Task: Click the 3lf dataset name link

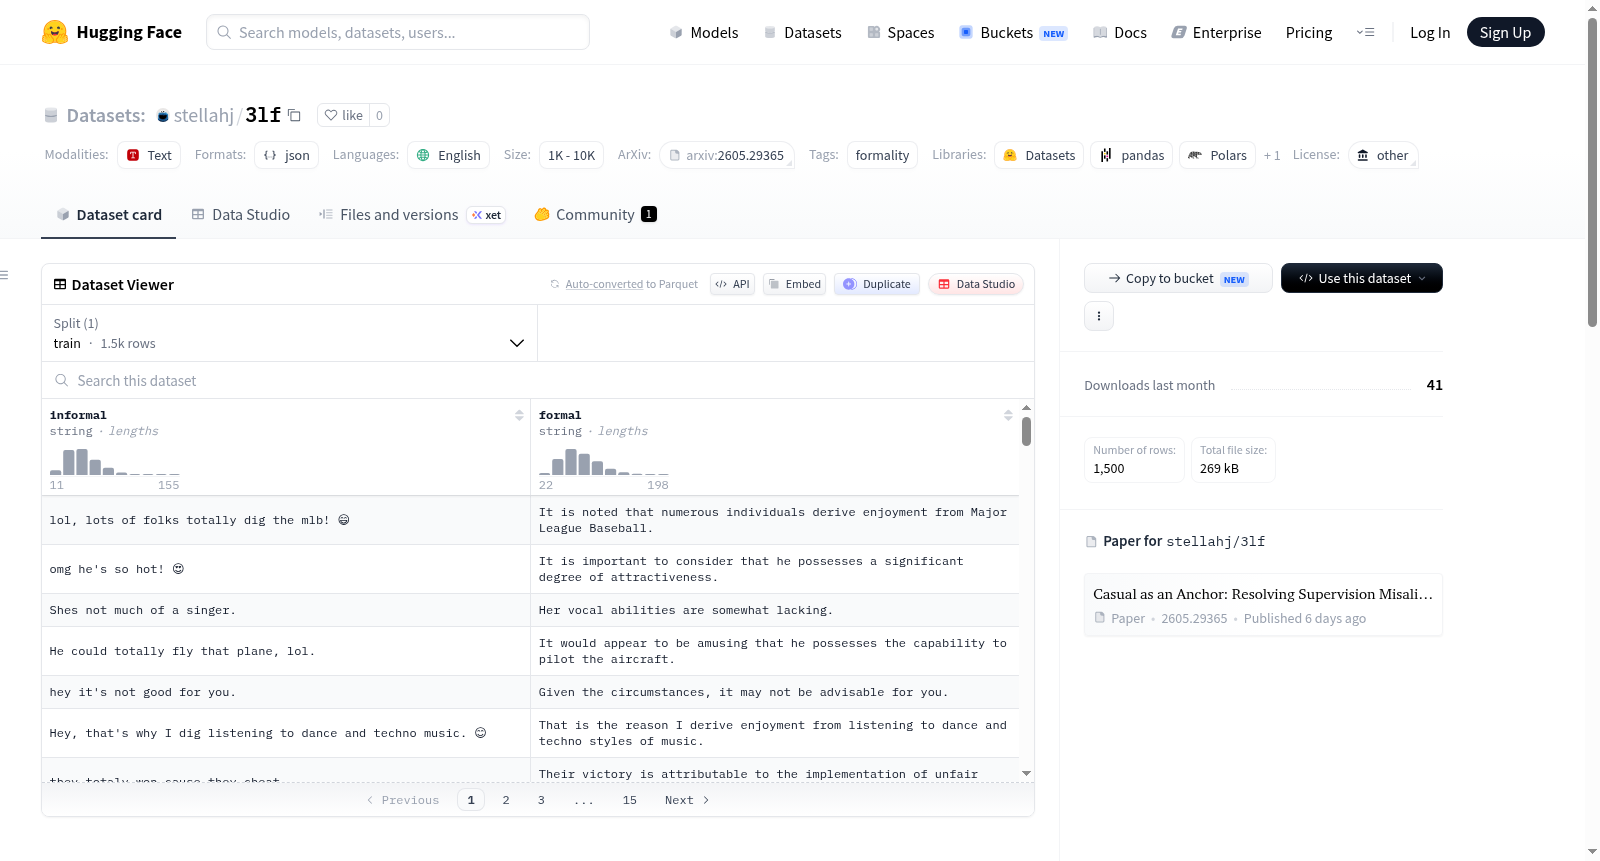Action: (263, 115)
